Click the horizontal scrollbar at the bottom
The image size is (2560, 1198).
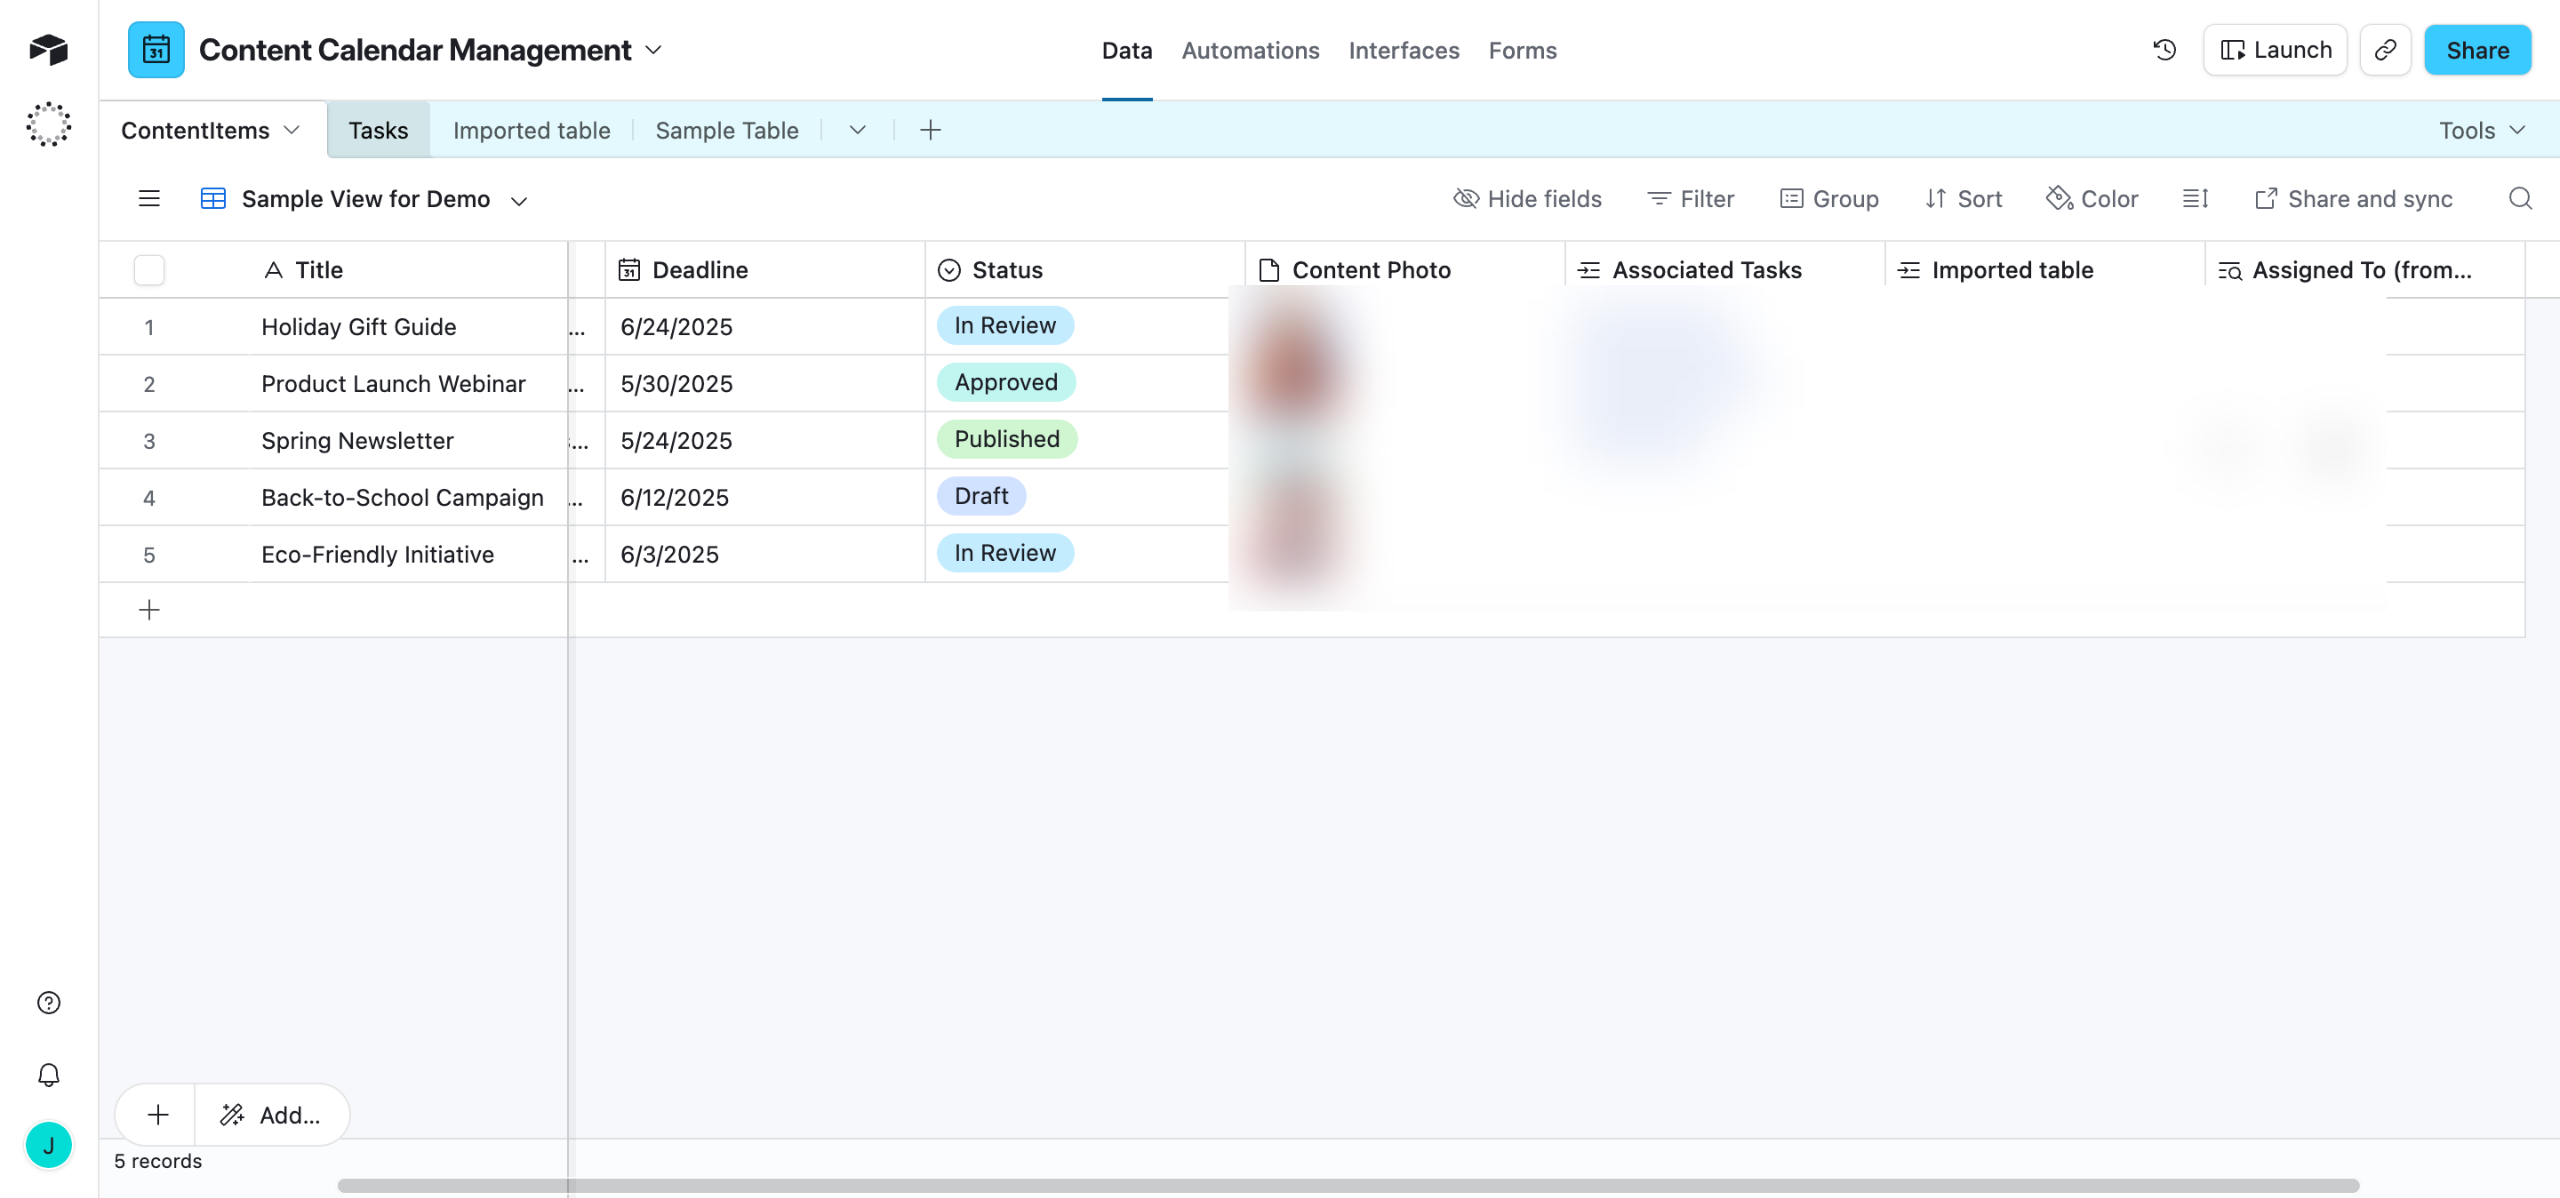(x=1348, y=1185)
